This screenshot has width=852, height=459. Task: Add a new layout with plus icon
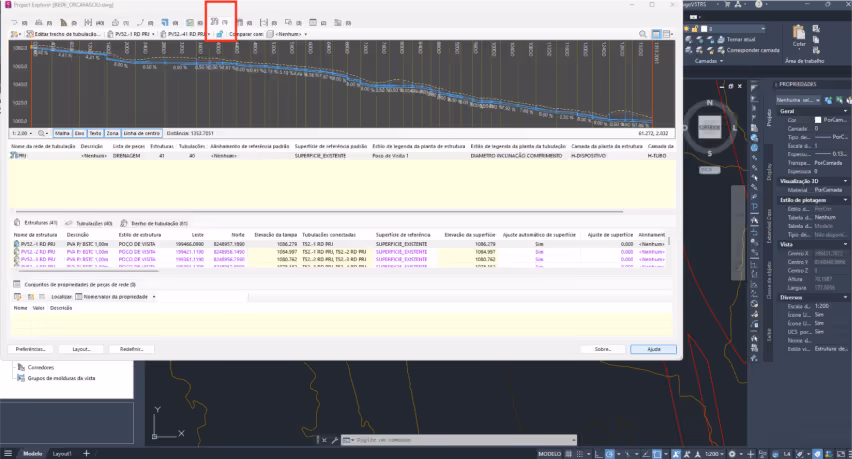pos(86,453)
